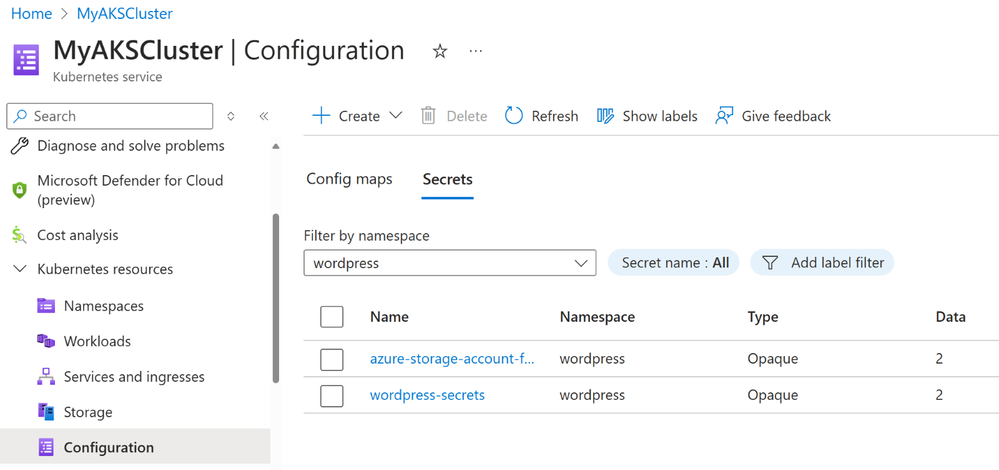999x470 pixels.
Task: Click the Cost analysis dollar icon
Action: click(x=19, y=235)
